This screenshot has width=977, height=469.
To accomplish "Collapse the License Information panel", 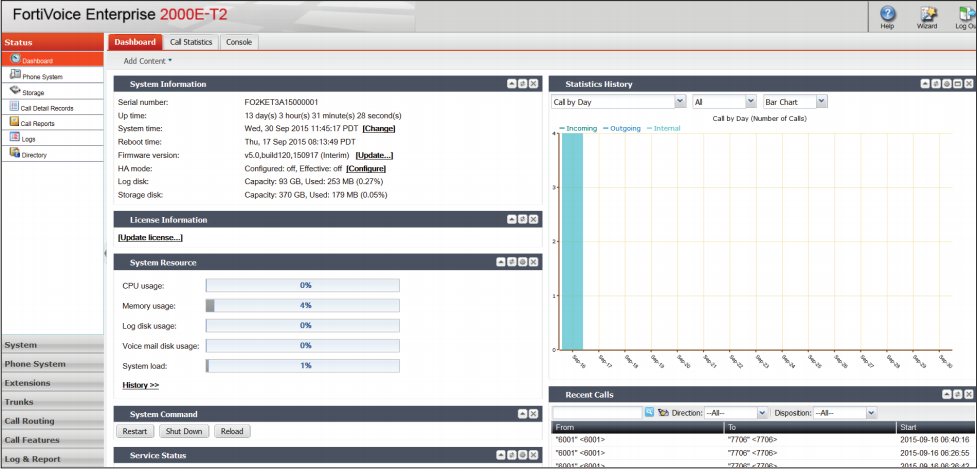I will click(x=512, y=219).
